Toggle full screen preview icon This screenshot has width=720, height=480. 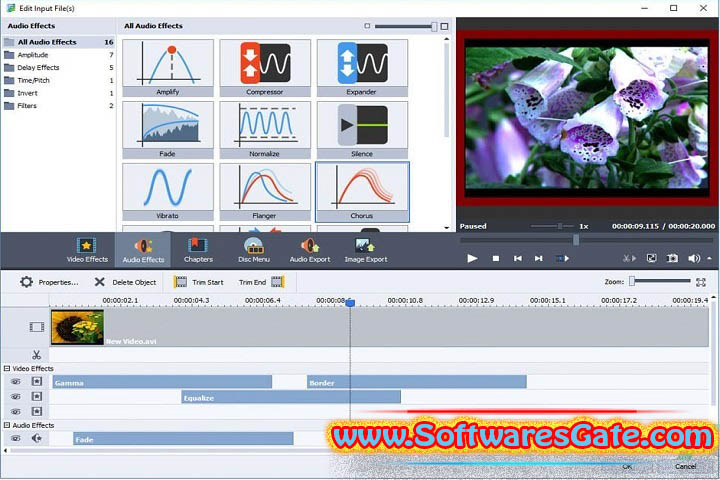[x=651, y=258]
